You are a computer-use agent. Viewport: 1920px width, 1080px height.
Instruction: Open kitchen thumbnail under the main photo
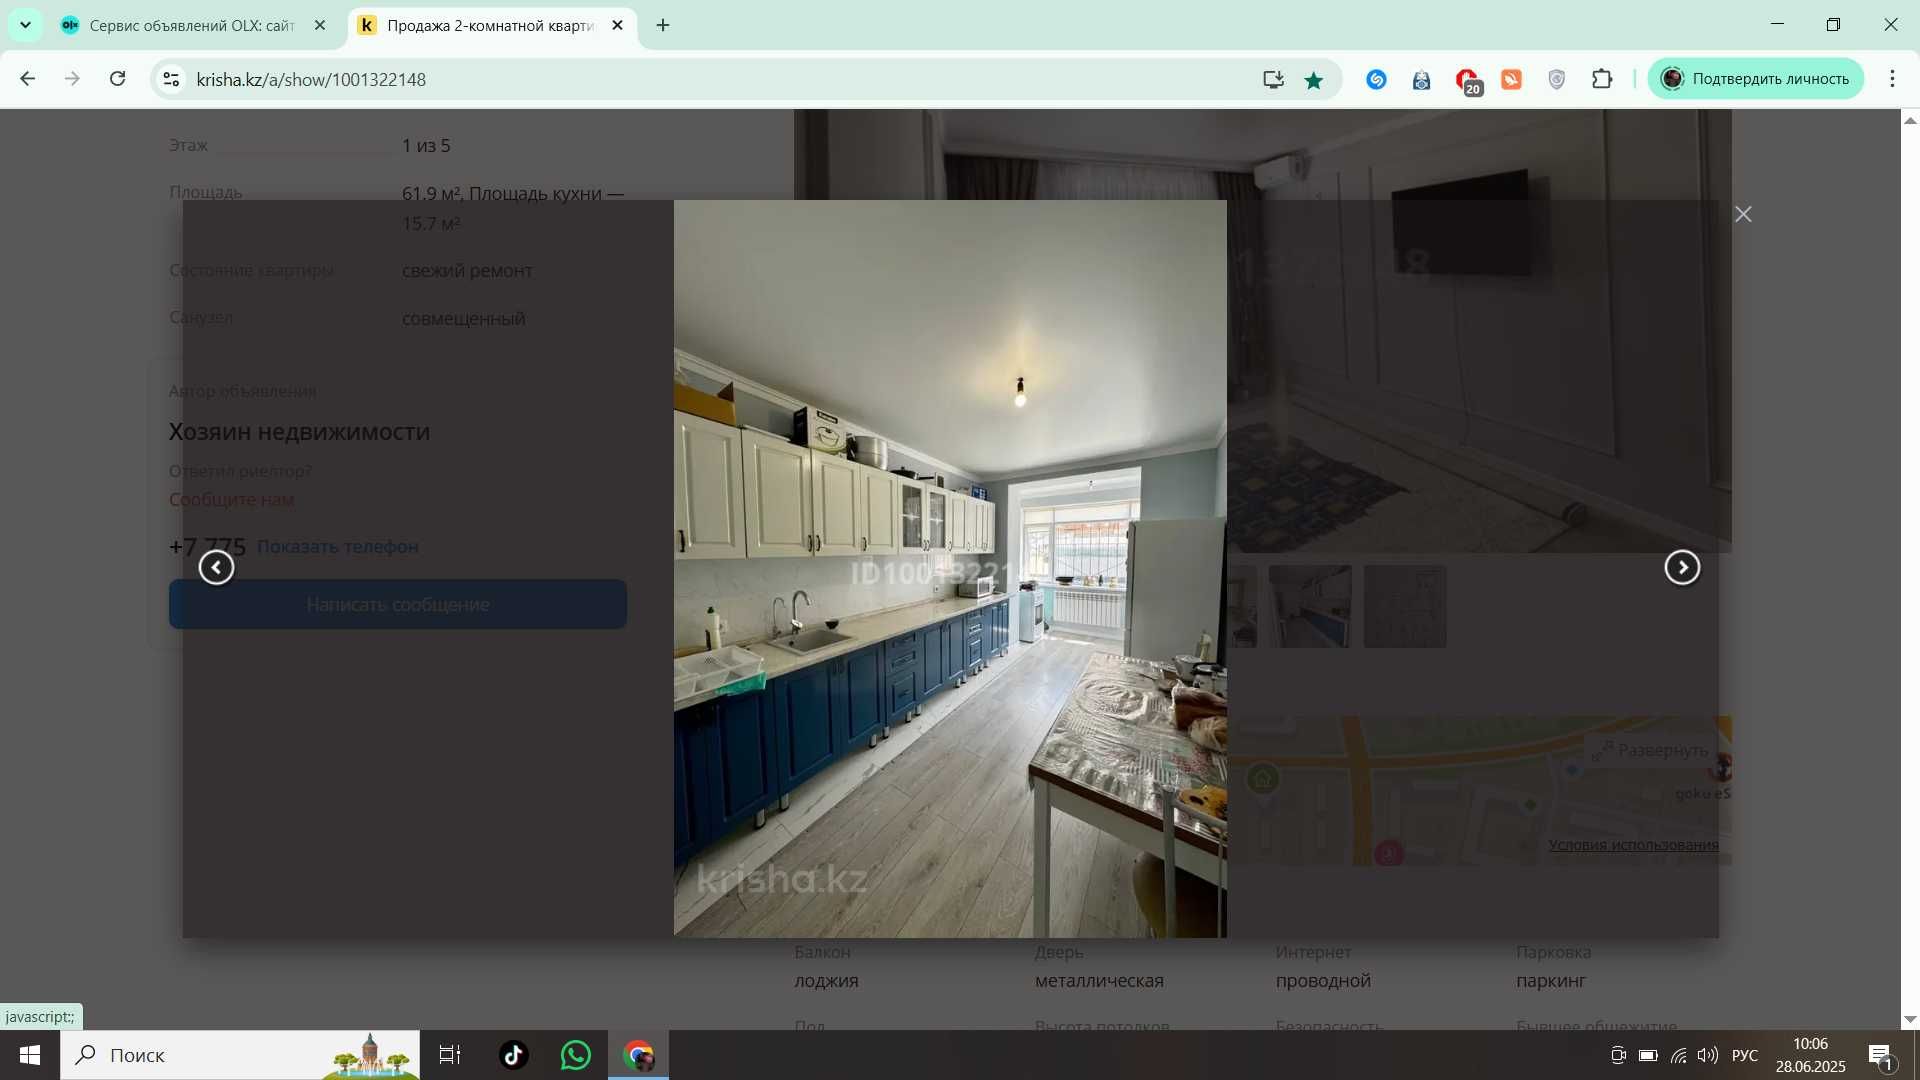coord(1310,606)
